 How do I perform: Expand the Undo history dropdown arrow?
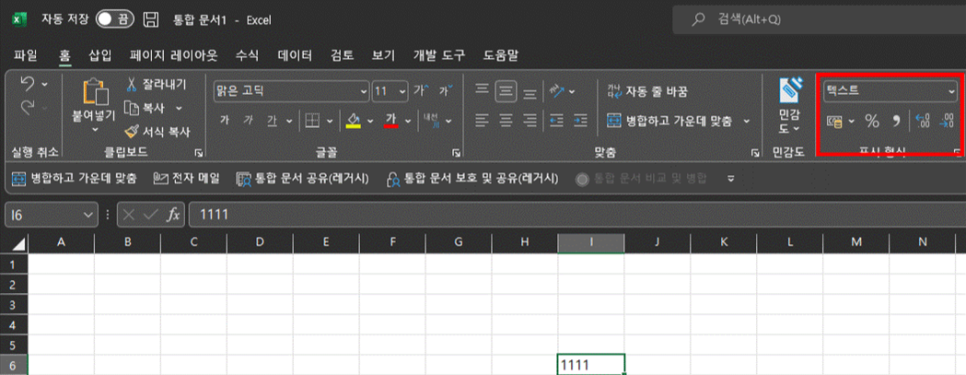point(44,84)
